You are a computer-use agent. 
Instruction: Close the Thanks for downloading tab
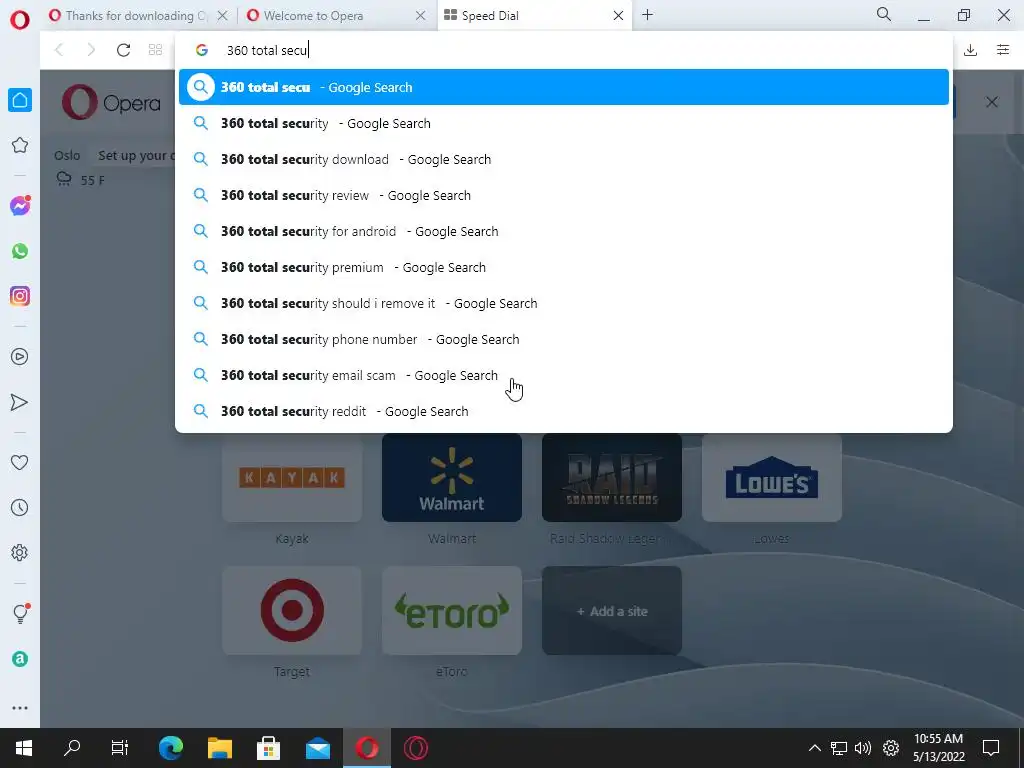coord(223,16)
